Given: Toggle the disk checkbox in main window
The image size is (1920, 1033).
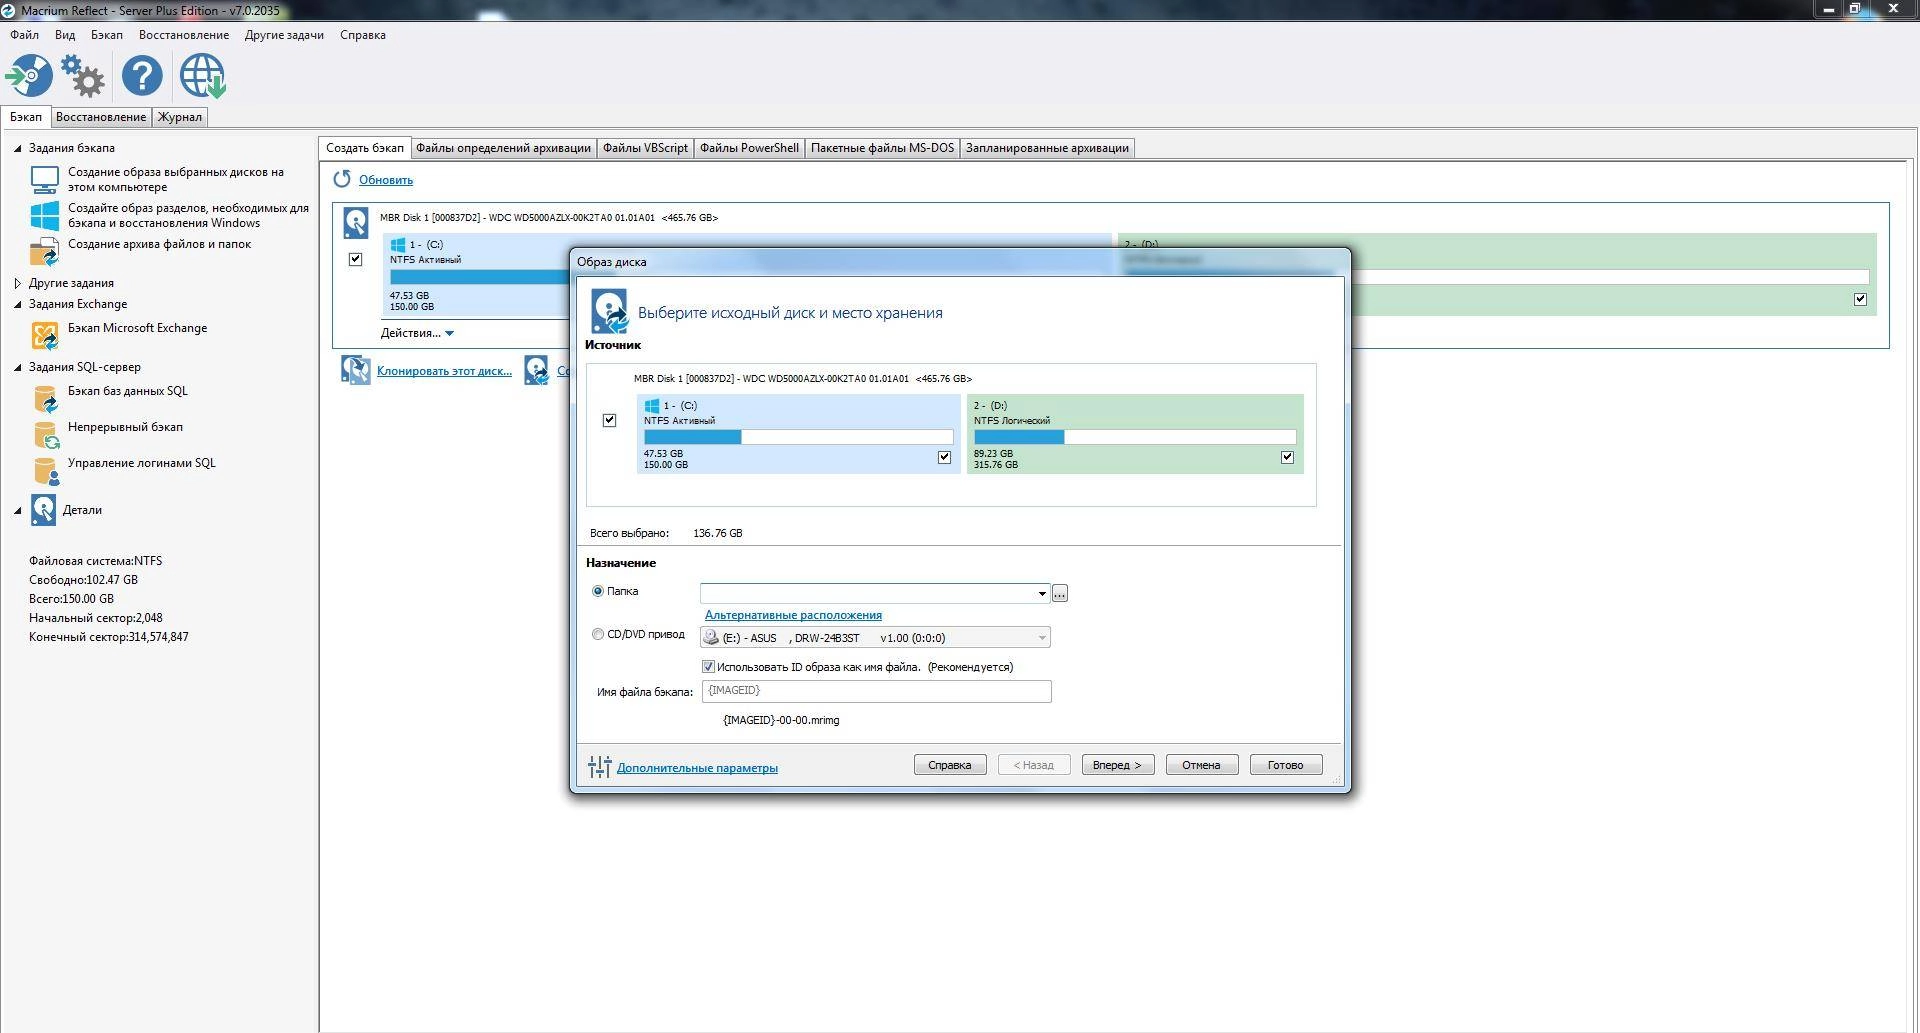Looking at the screenshot, I should click(355, 259).
